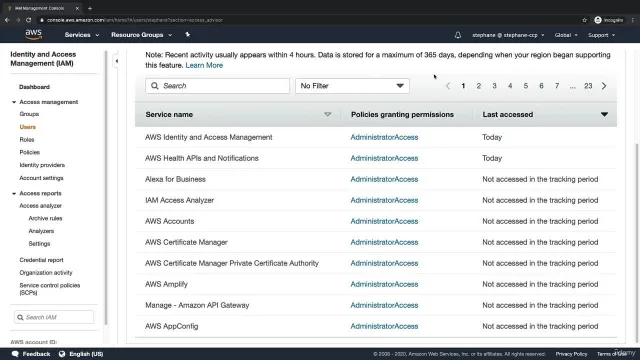The height and width of the screenshot is (360, 640).
Task: Open the No Filter dropdown
Action: [352, 86]
